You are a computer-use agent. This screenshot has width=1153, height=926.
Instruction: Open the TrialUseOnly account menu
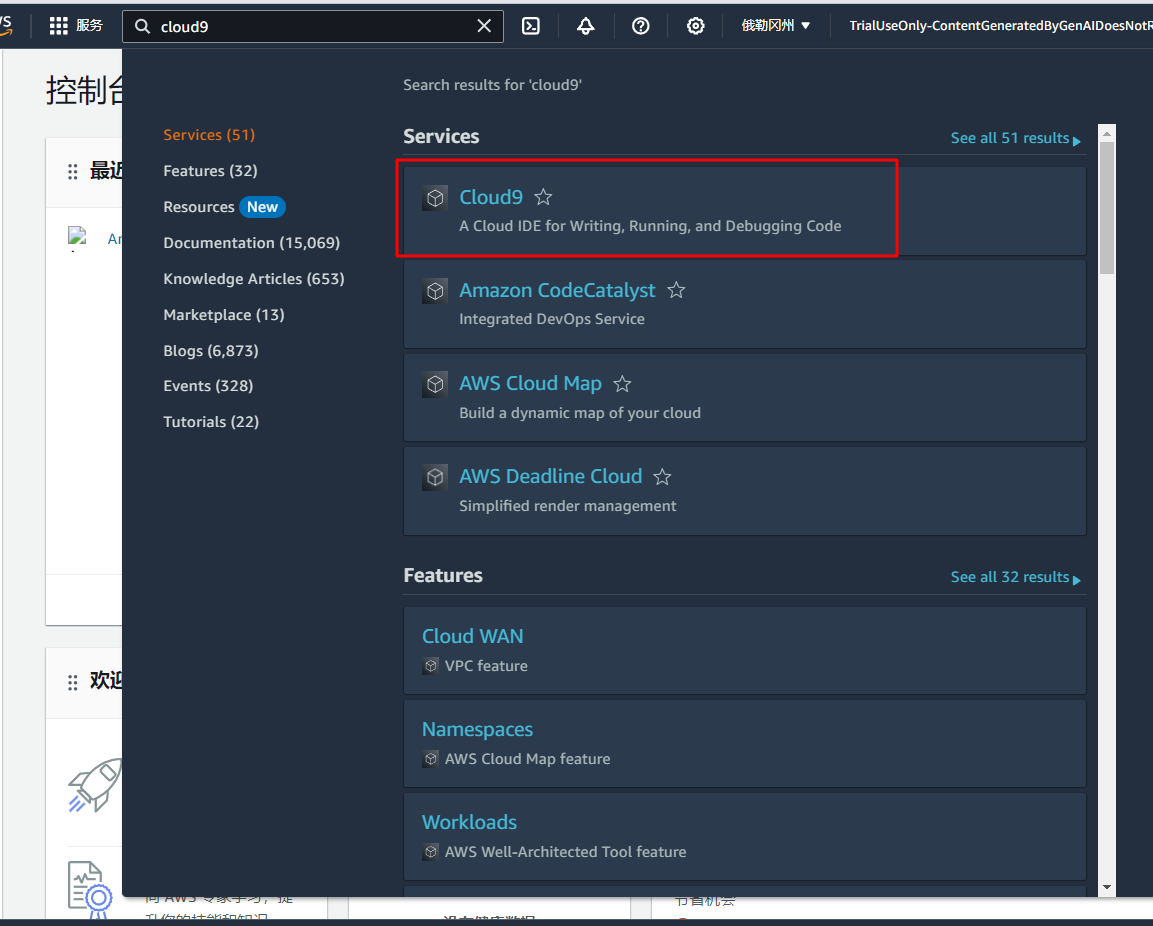(1001, 26)
